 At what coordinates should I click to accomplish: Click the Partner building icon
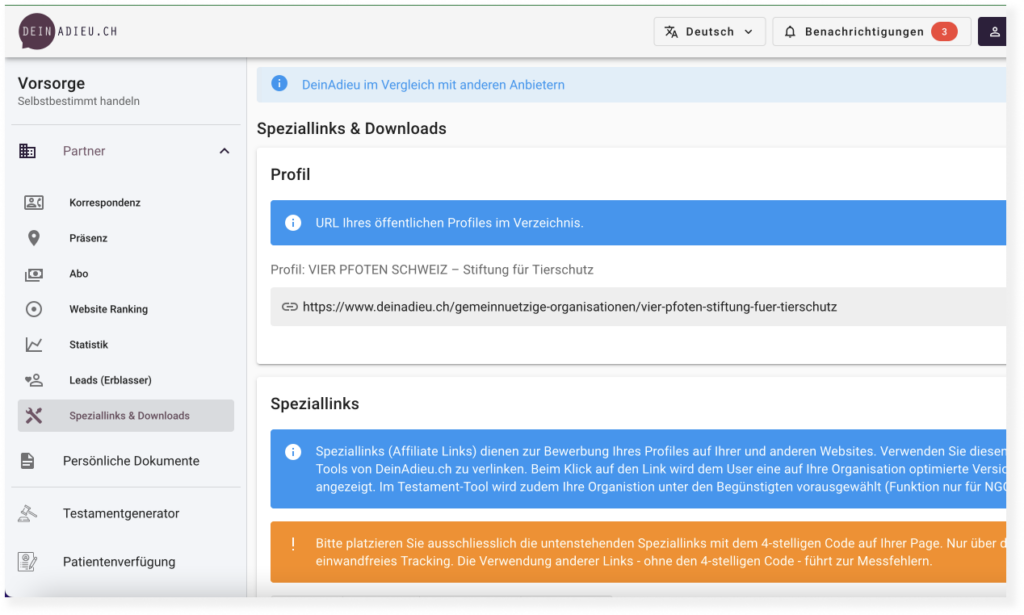coord(28,151)
